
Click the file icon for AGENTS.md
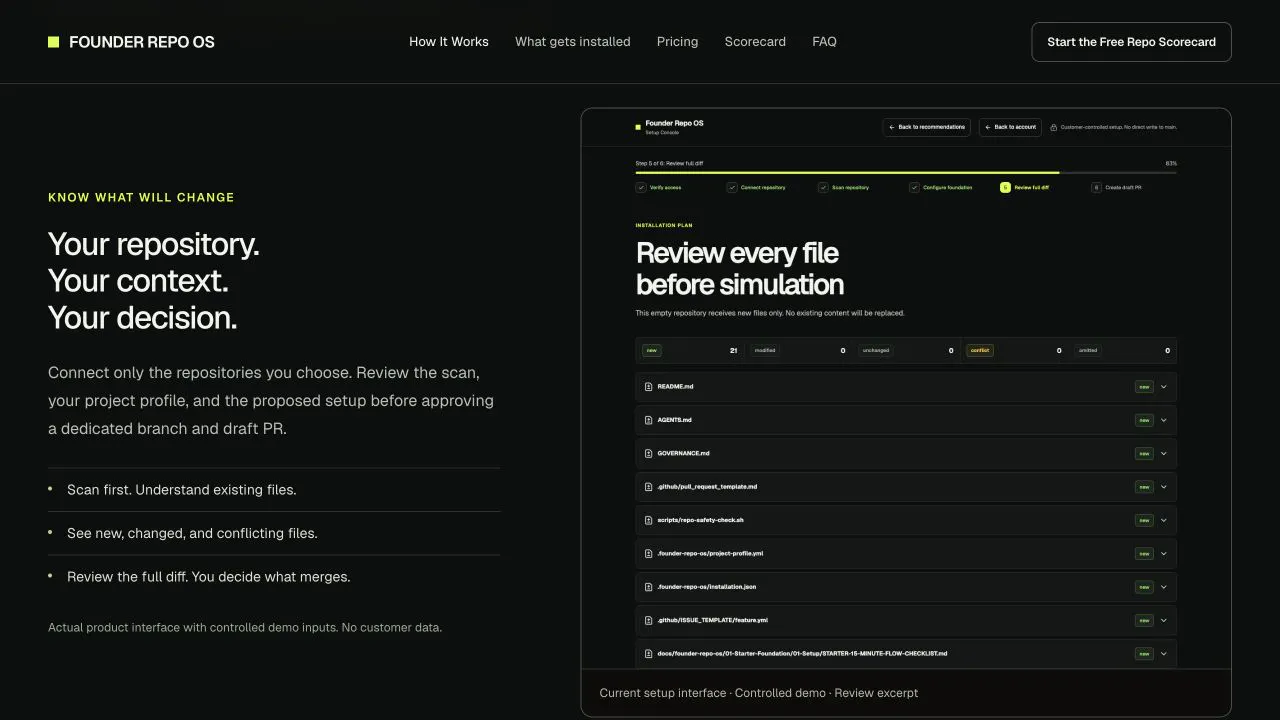(x=648, y=420)
